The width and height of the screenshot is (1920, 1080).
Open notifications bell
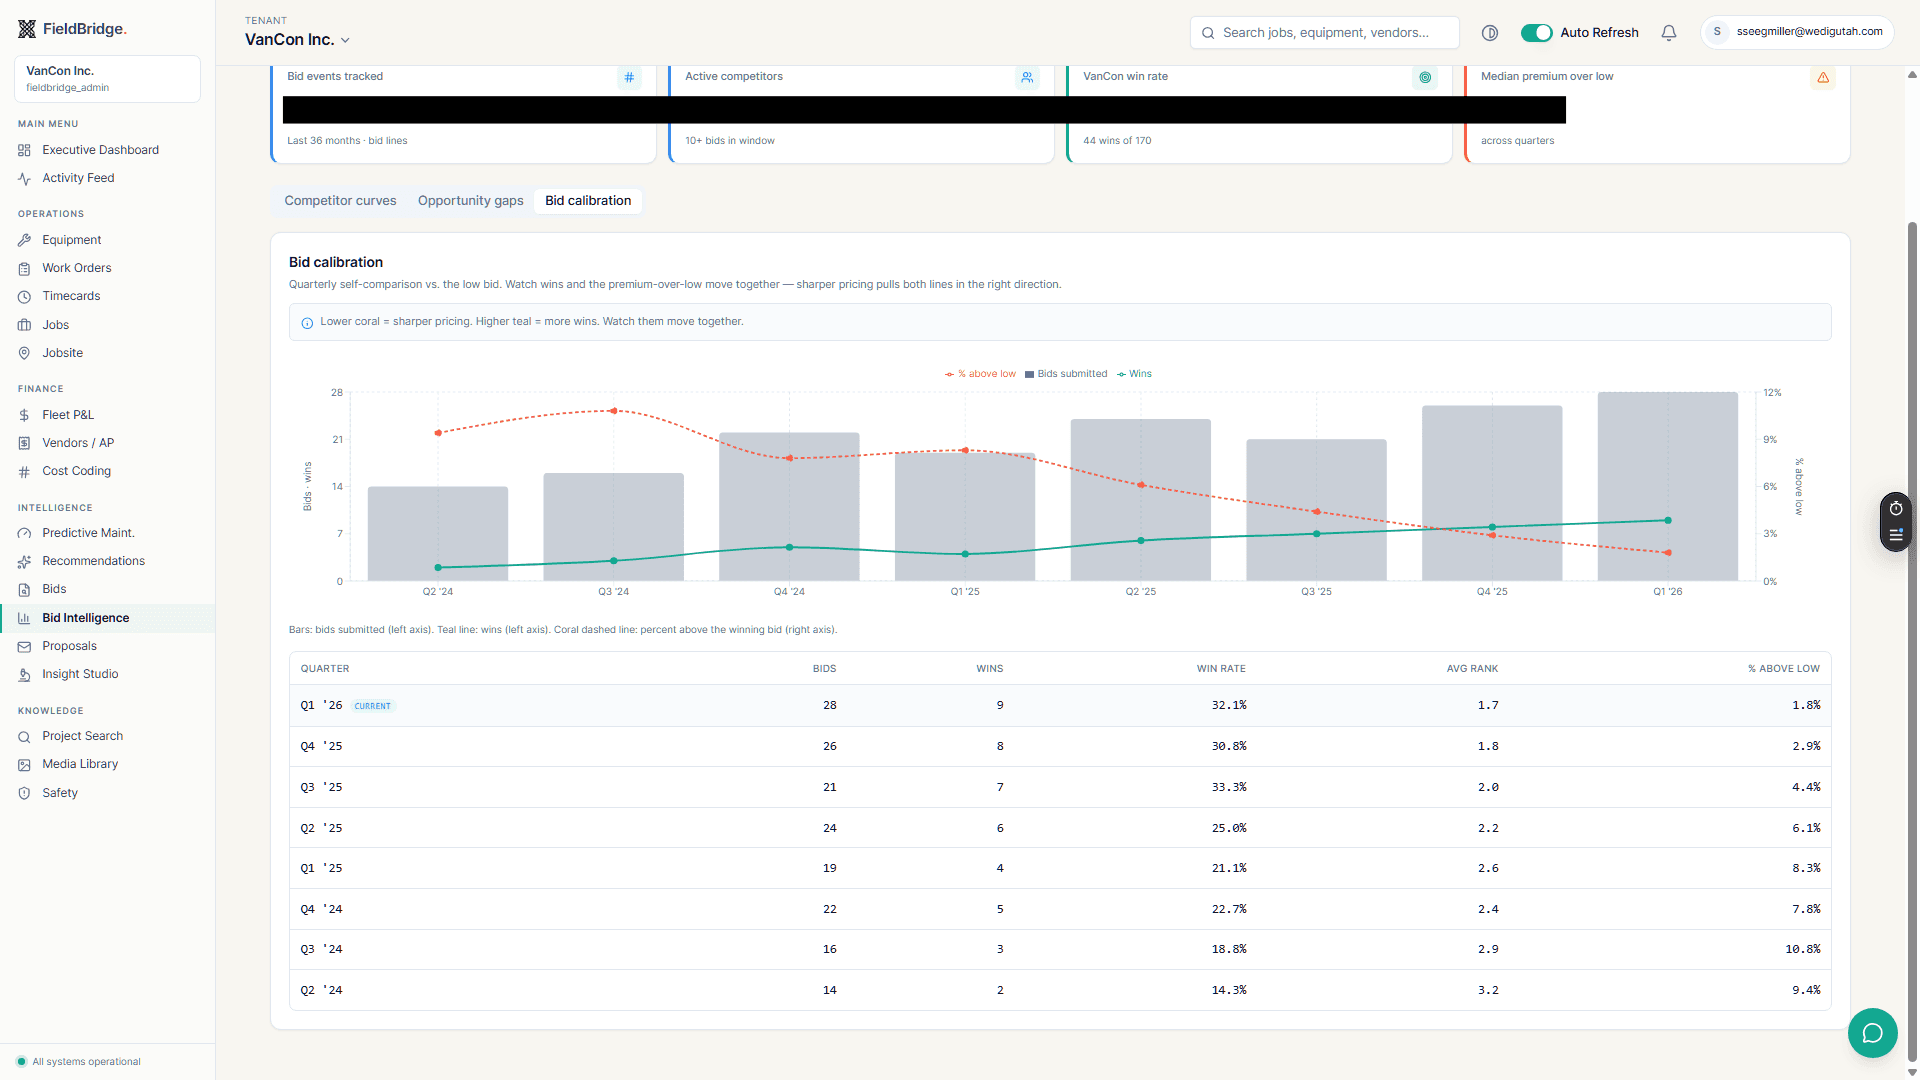point(1669,33)
